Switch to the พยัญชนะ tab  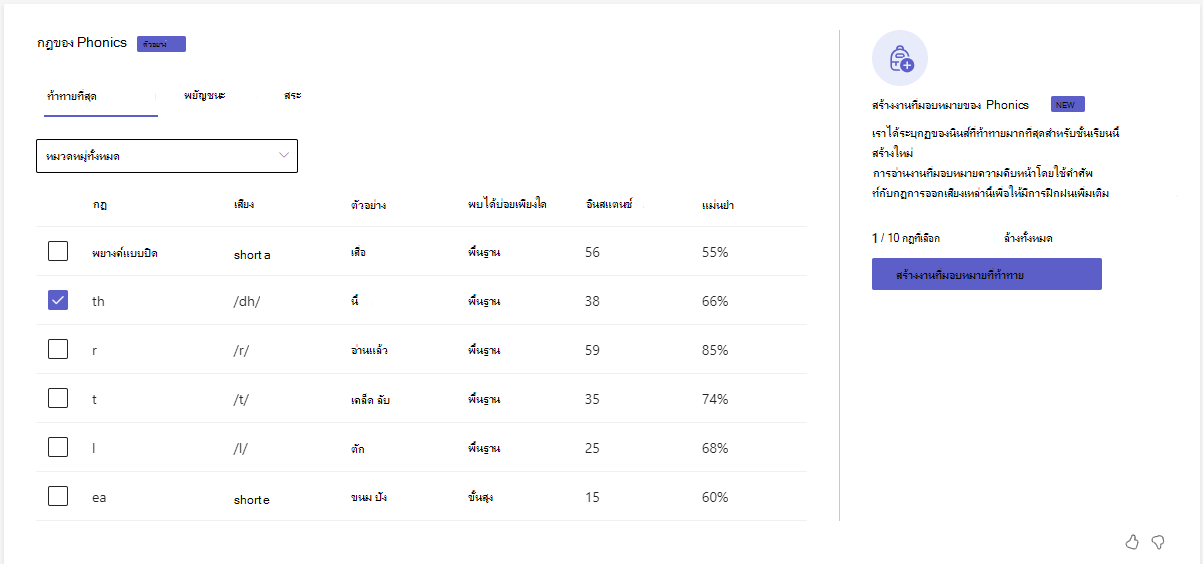click(x=205, y=95)
